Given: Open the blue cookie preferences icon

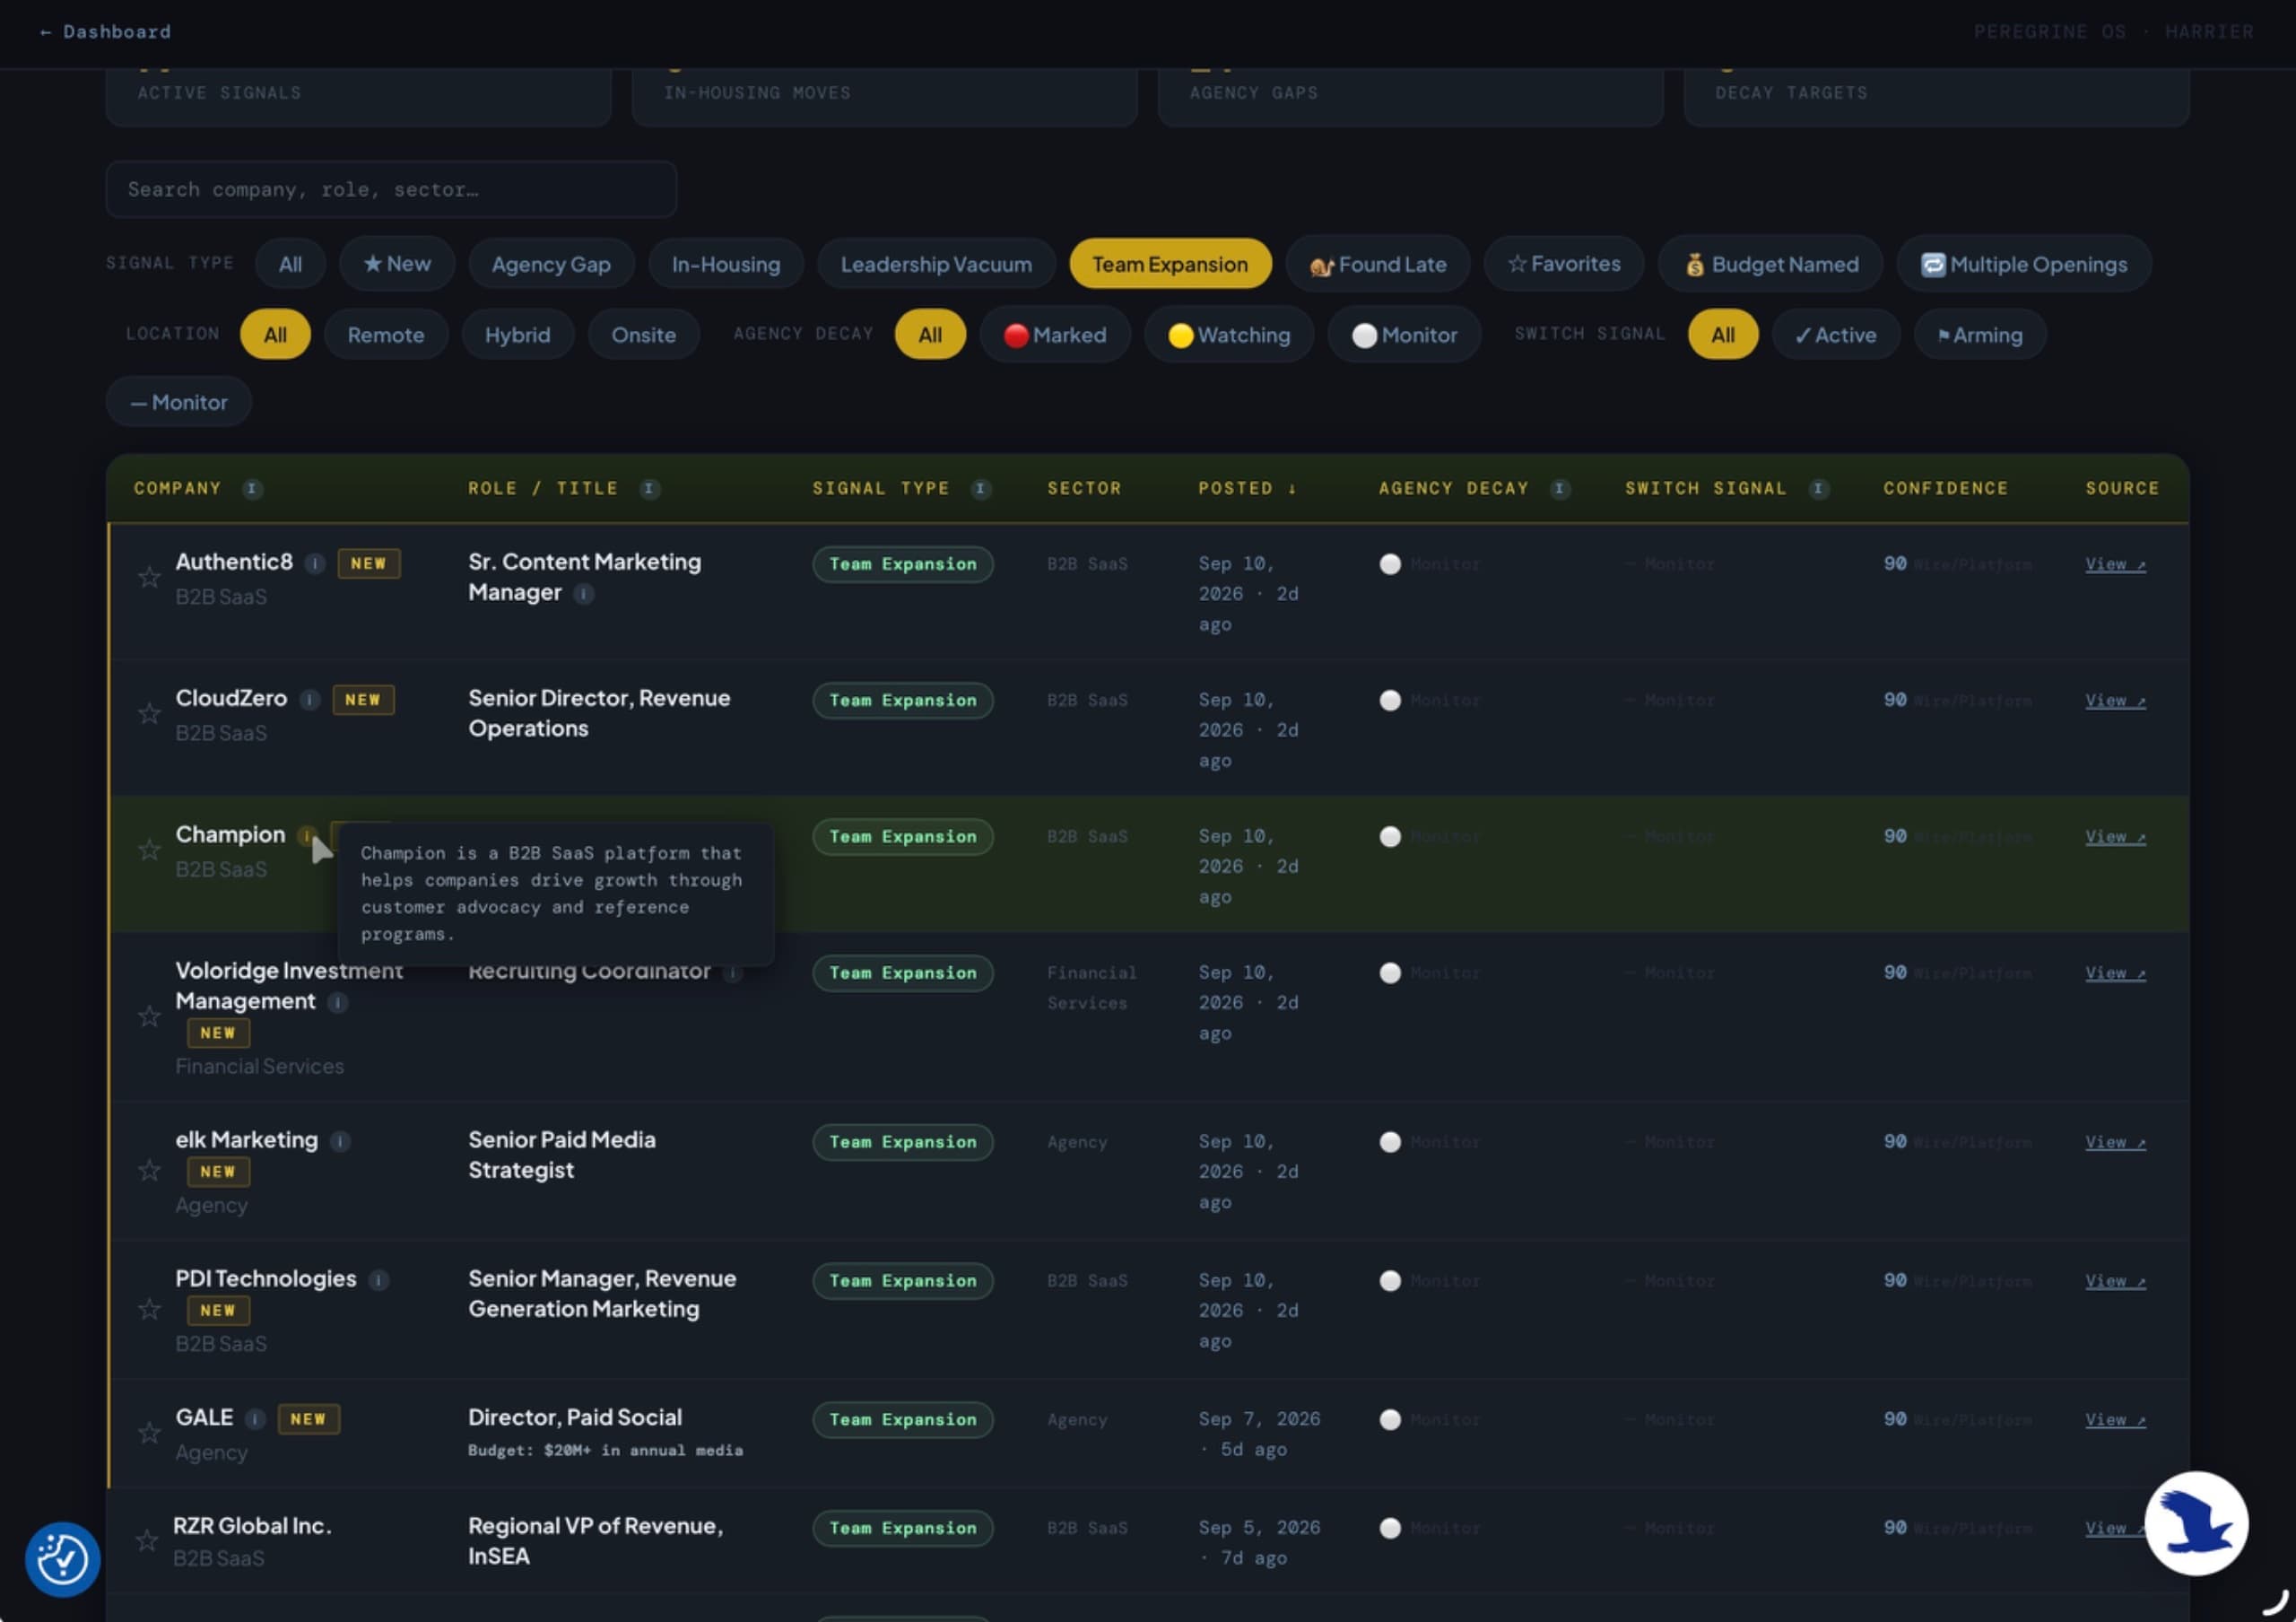Looking at the screenshot, I should click(62, 1559).
